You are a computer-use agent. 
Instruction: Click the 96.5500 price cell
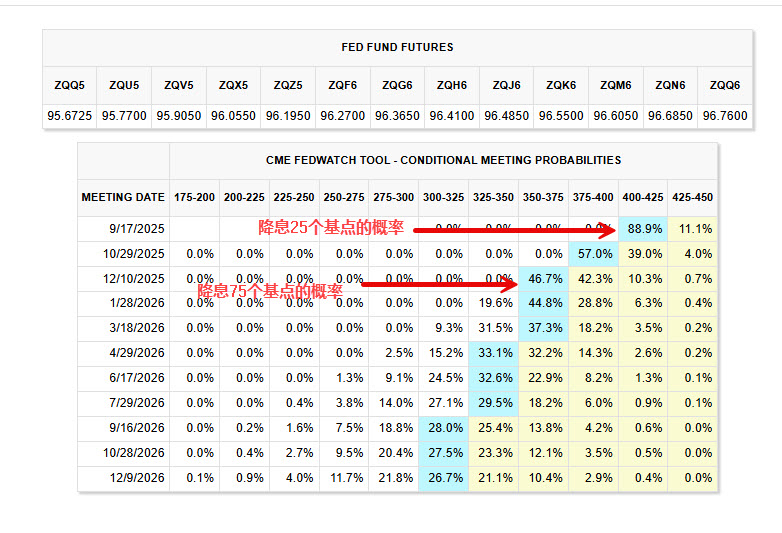561,116
